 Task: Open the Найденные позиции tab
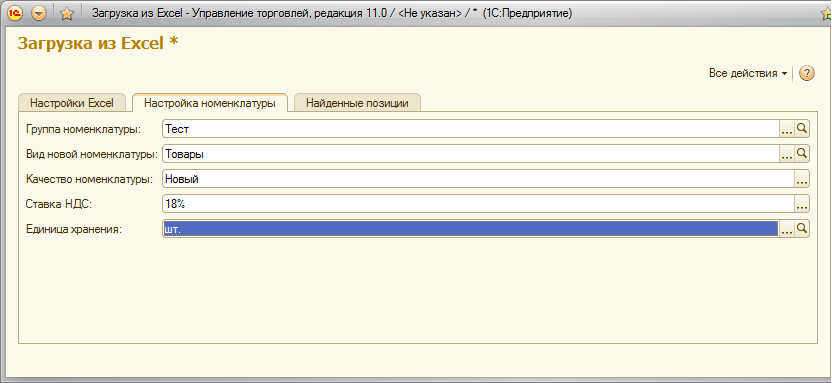pos(357,103)
